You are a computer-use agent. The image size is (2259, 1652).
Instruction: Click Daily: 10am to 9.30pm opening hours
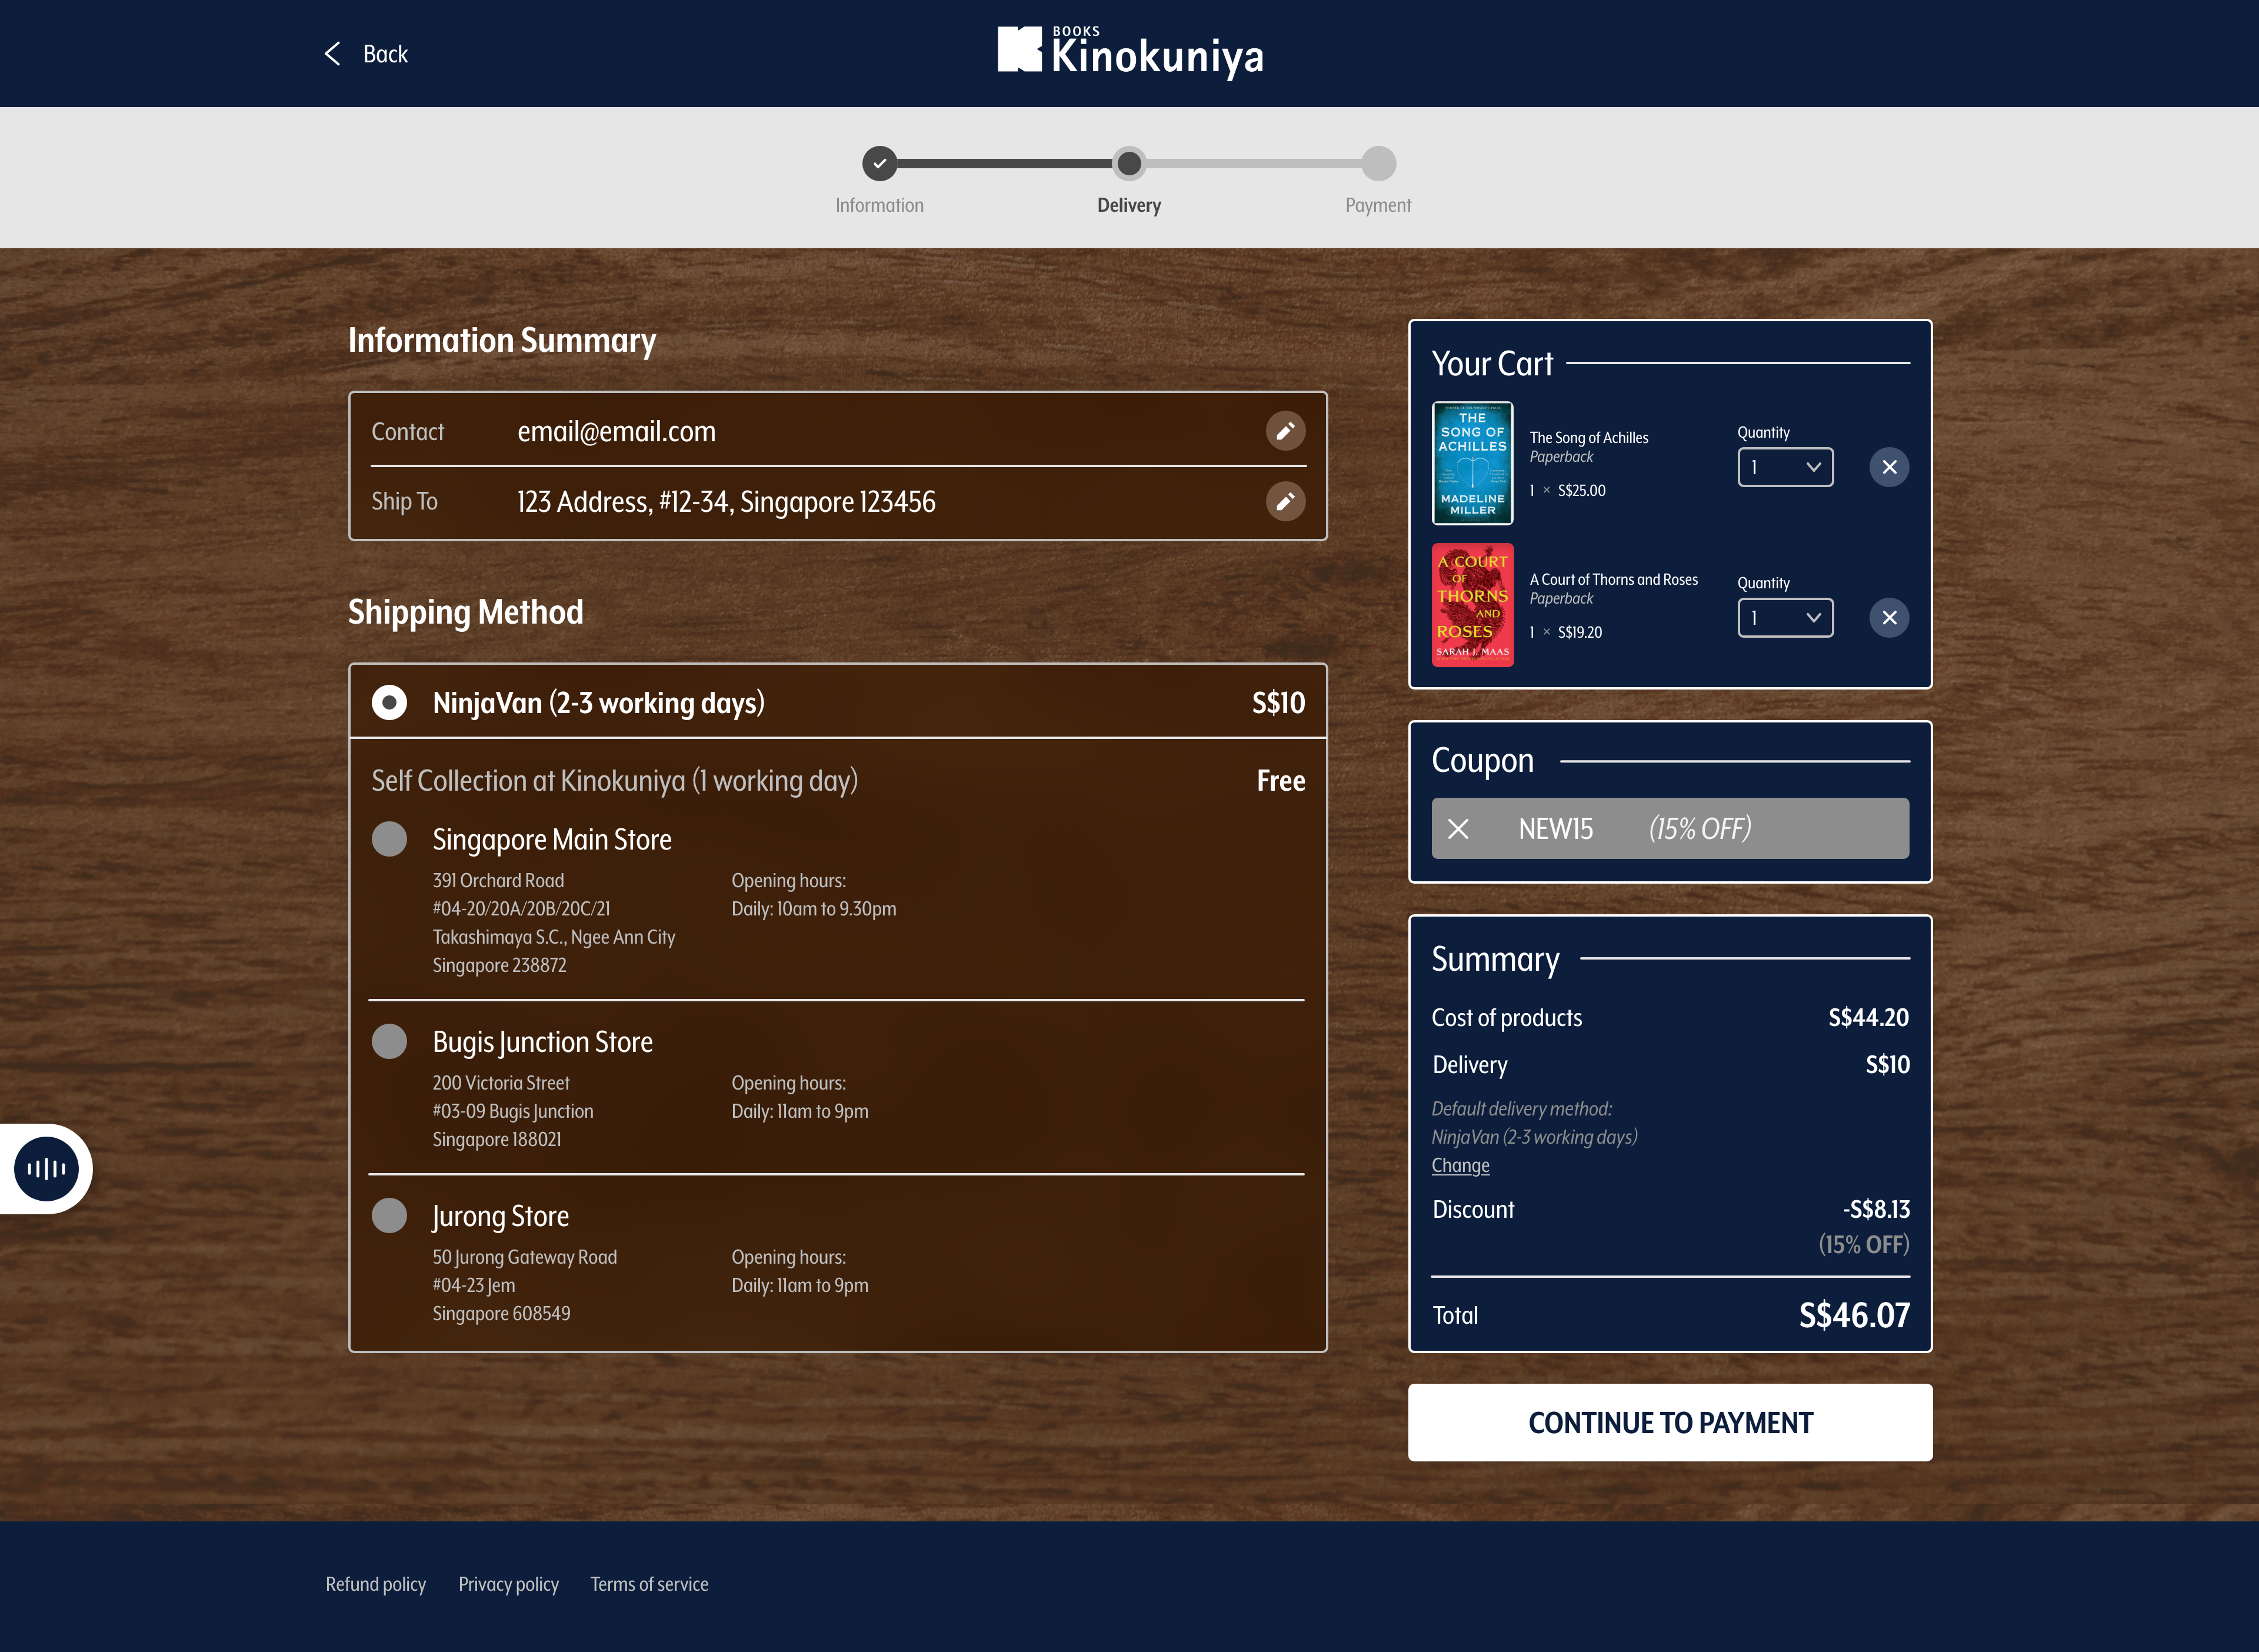813,908
